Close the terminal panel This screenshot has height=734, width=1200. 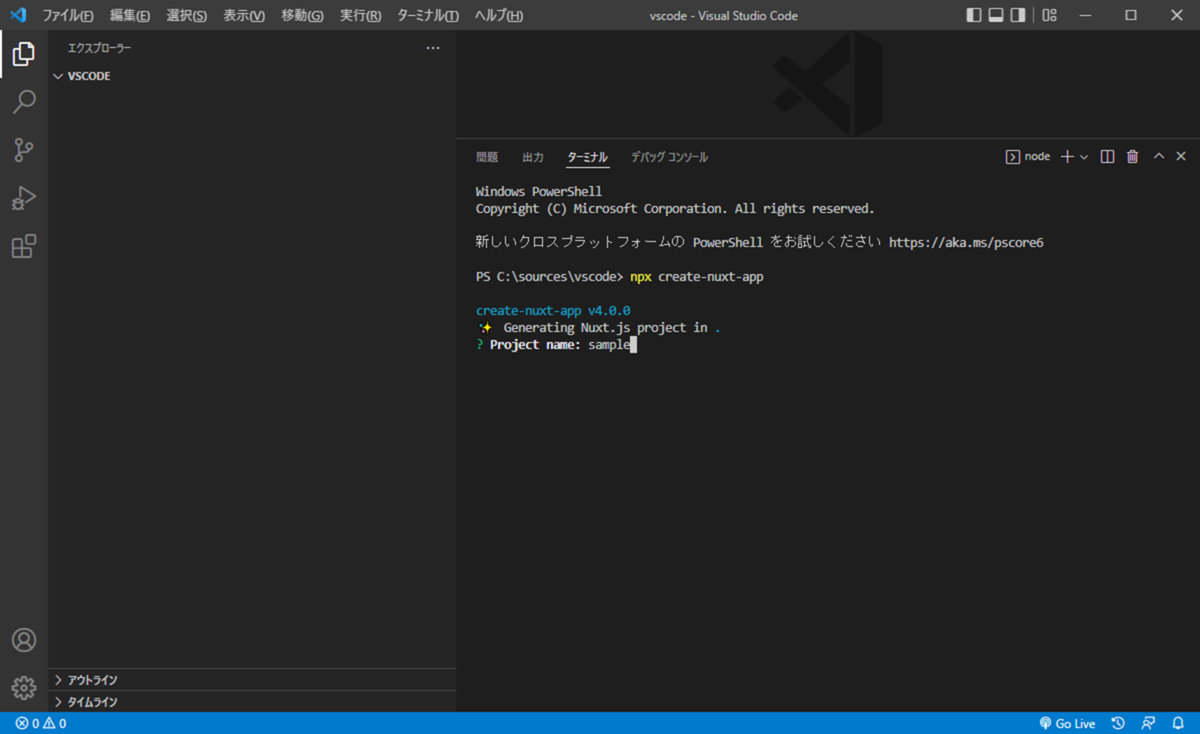click(1181, 157)
